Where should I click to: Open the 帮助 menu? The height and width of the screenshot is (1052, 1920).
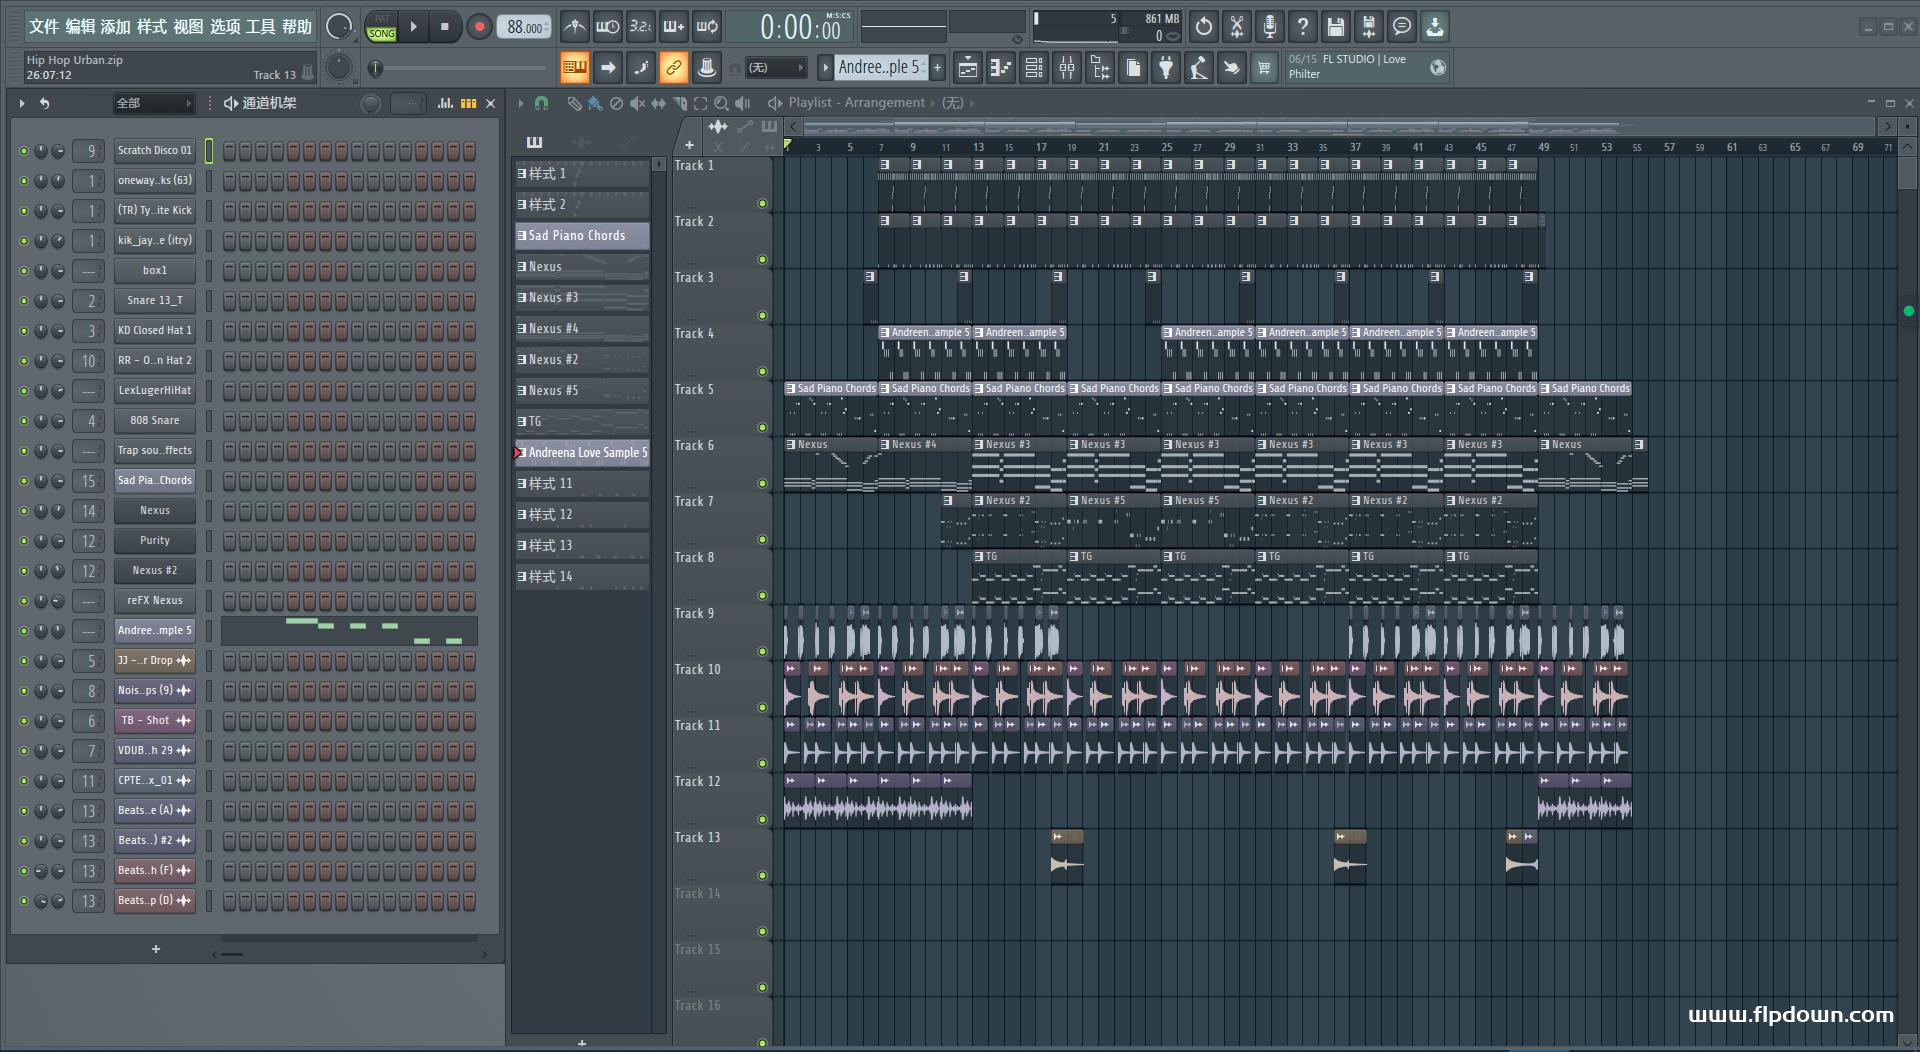(296, 27)
